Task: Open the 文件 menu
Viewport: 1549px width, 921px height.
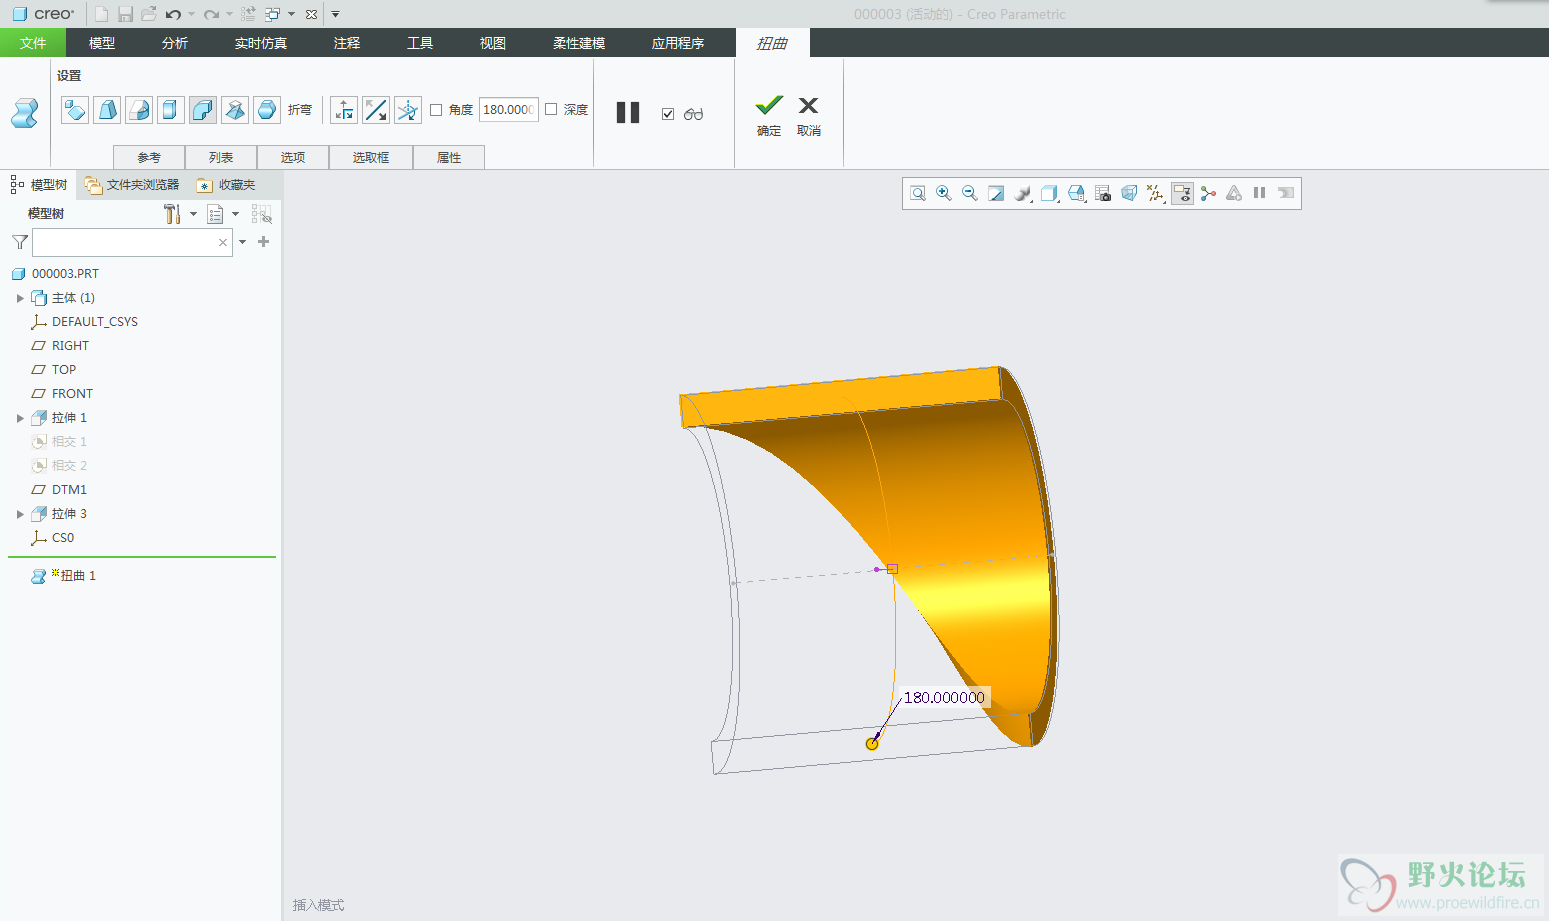Action: pos(33,43)
